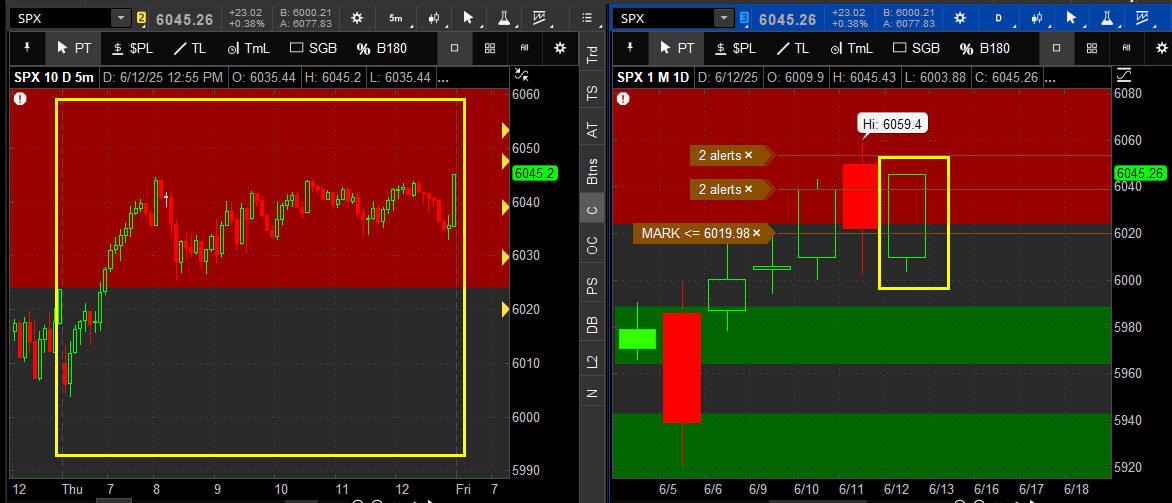
Task: Switch left chart to four-grid layout
Action: pyautogui.click(x=490, y=48)
